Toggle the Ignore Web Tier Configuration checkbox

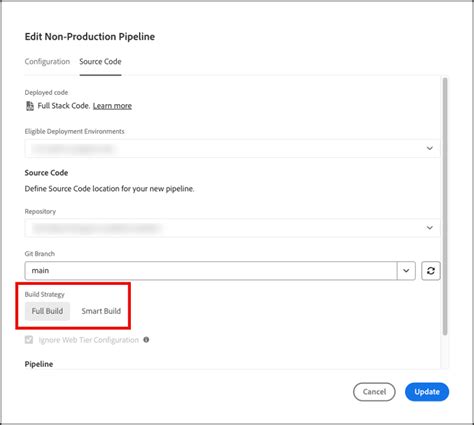click(29, 340)
